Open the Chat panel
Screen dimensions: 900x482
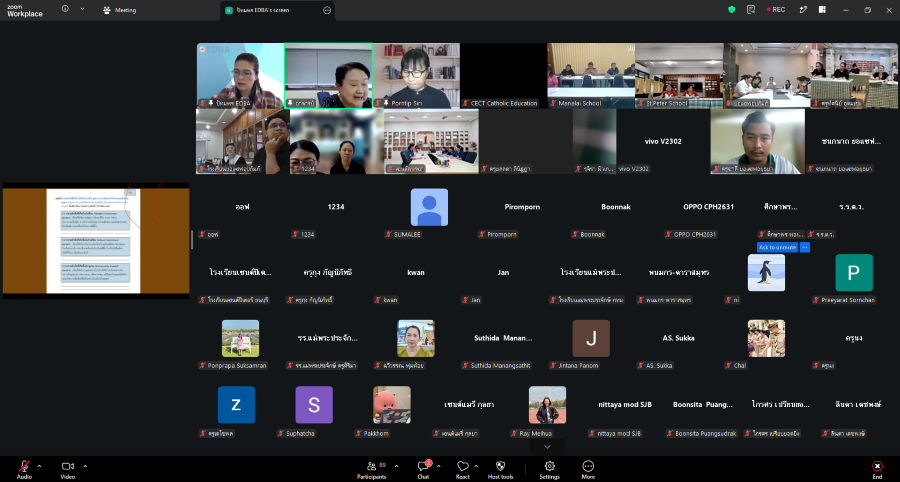pos(424,469)
